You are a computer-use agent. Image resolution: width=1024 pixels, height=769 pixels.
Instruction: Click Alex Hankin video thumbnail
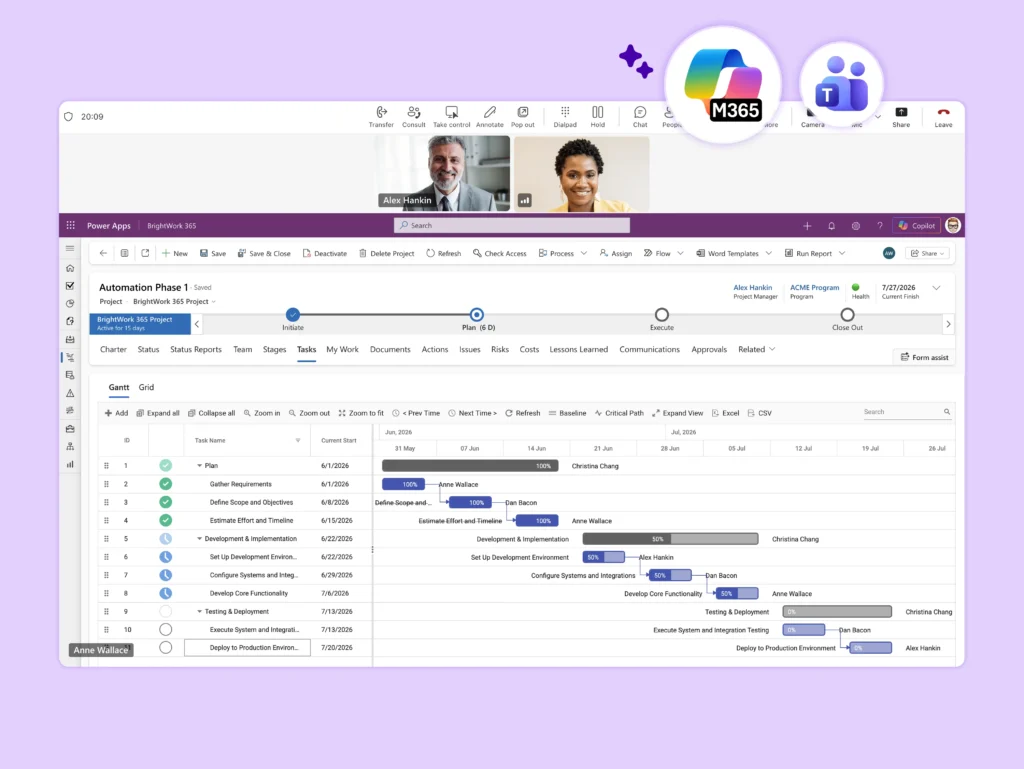point(443,173)
